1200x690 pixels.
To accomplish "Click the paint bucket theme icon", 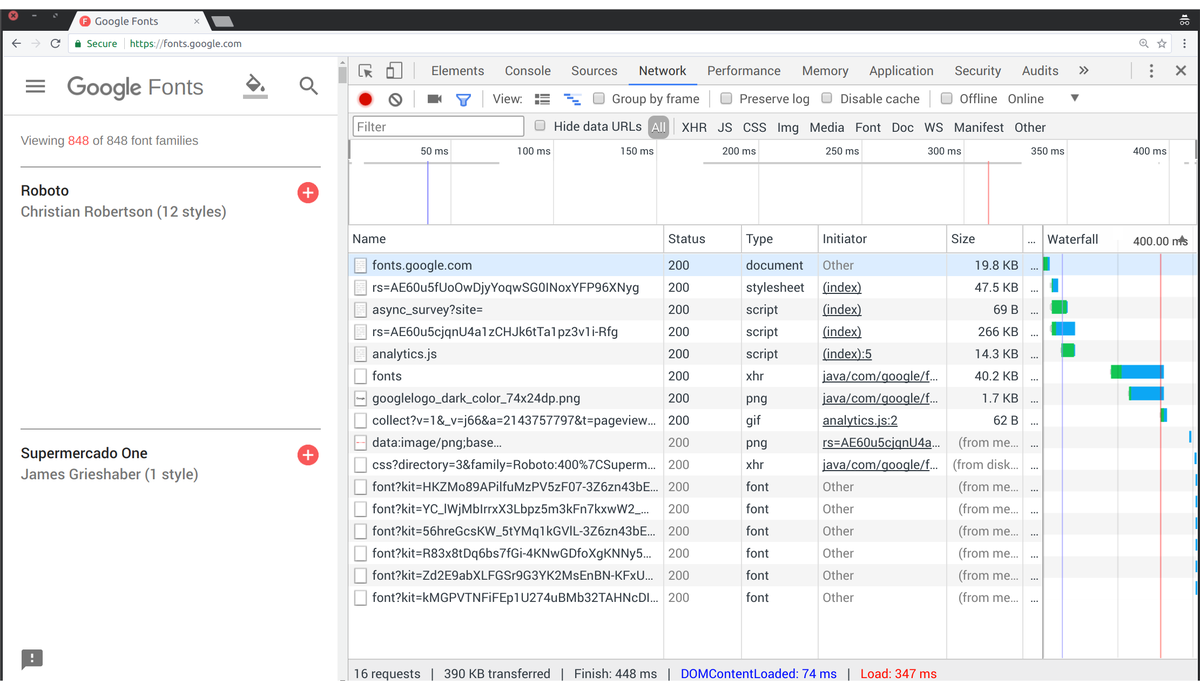I will 256,86.
